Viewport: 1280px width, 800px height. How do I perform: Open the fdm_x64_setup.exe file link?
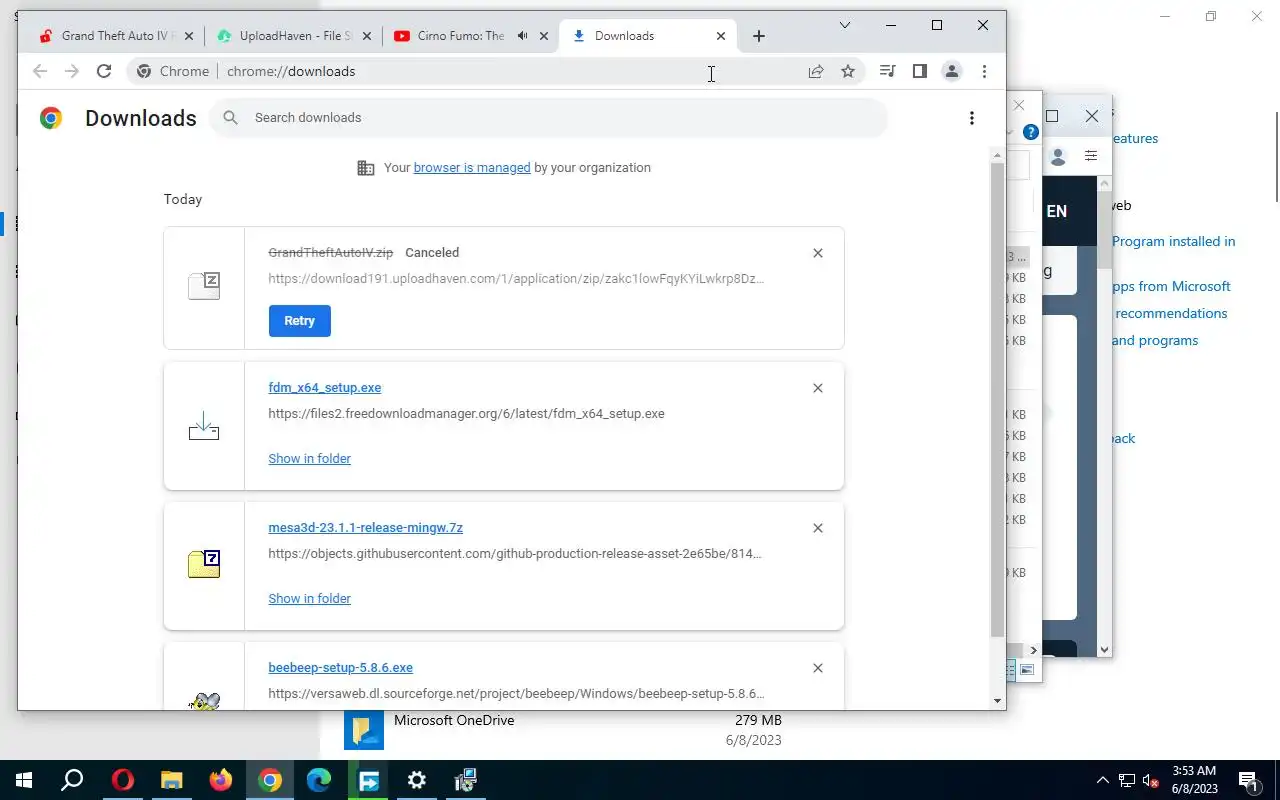[x=325, y=388]
